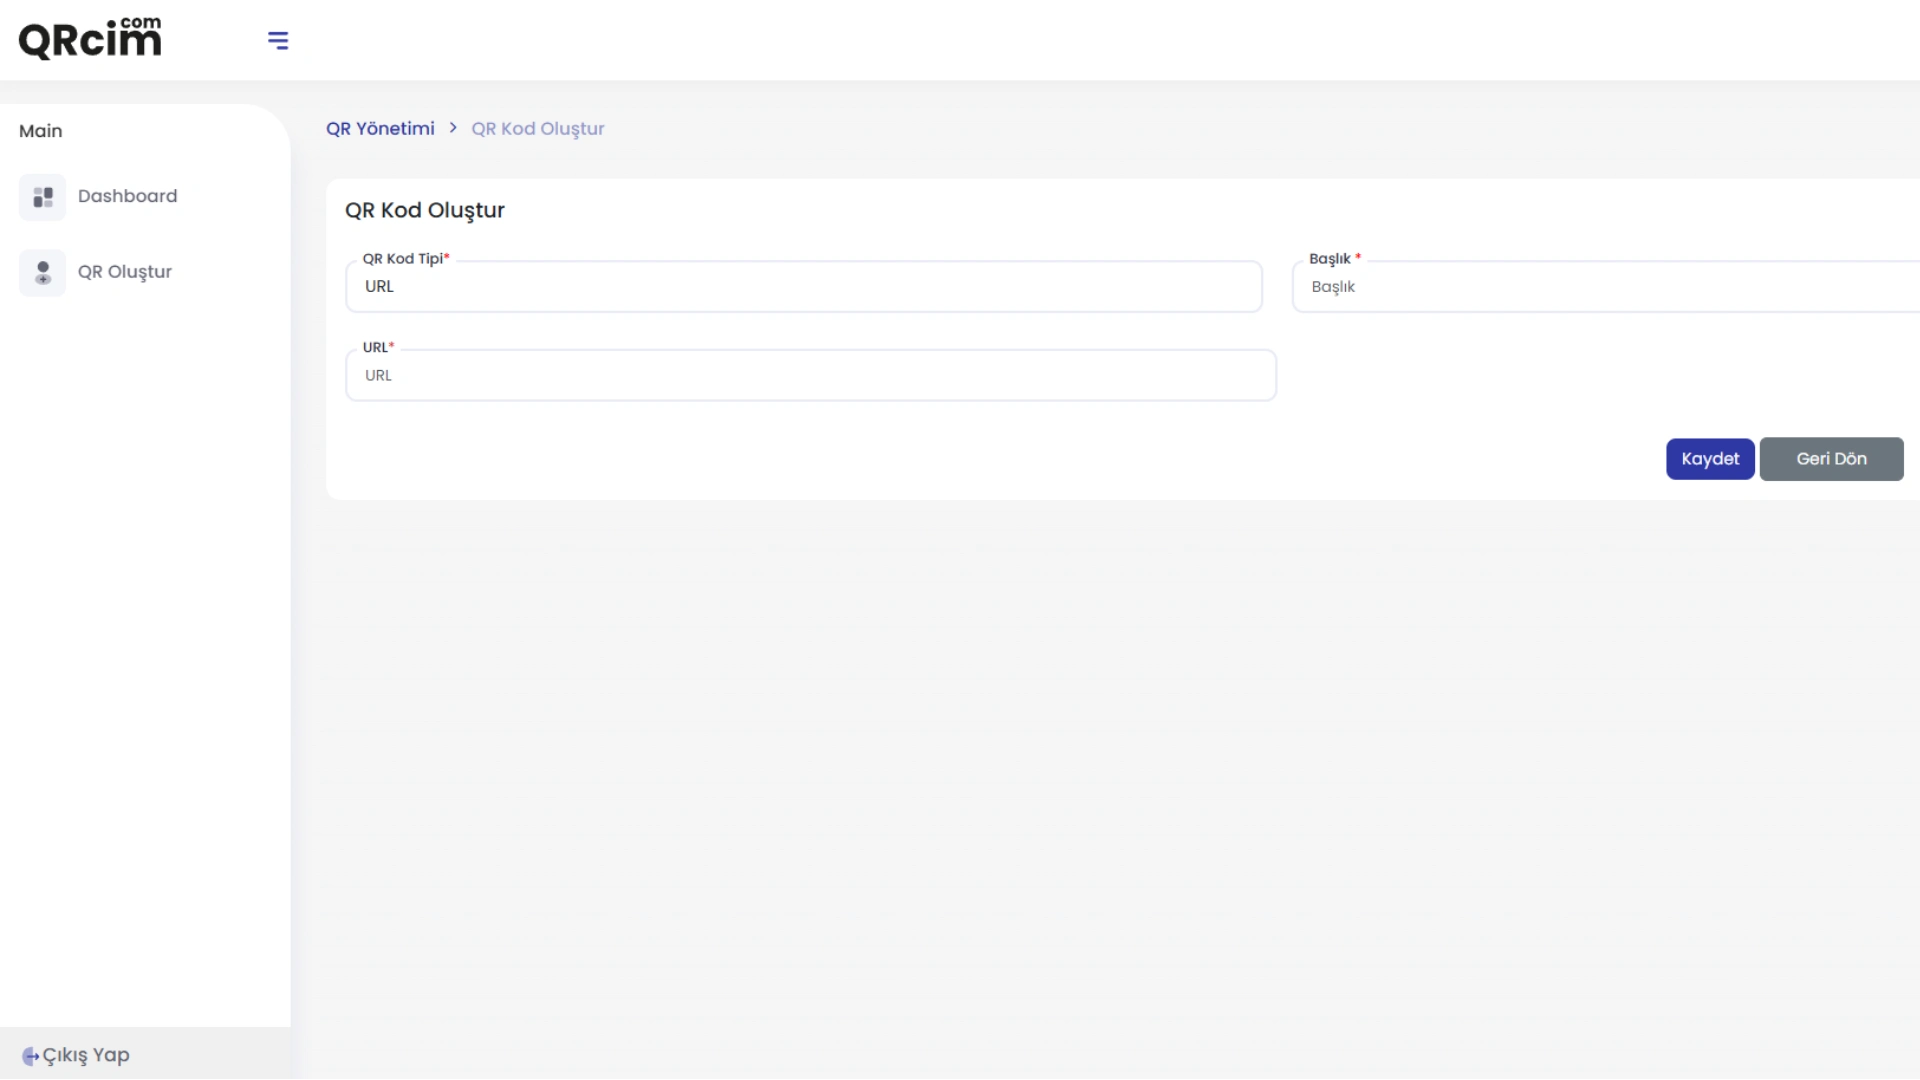Click the Çıkış Yap logout icon

(x=30, y=1056)
